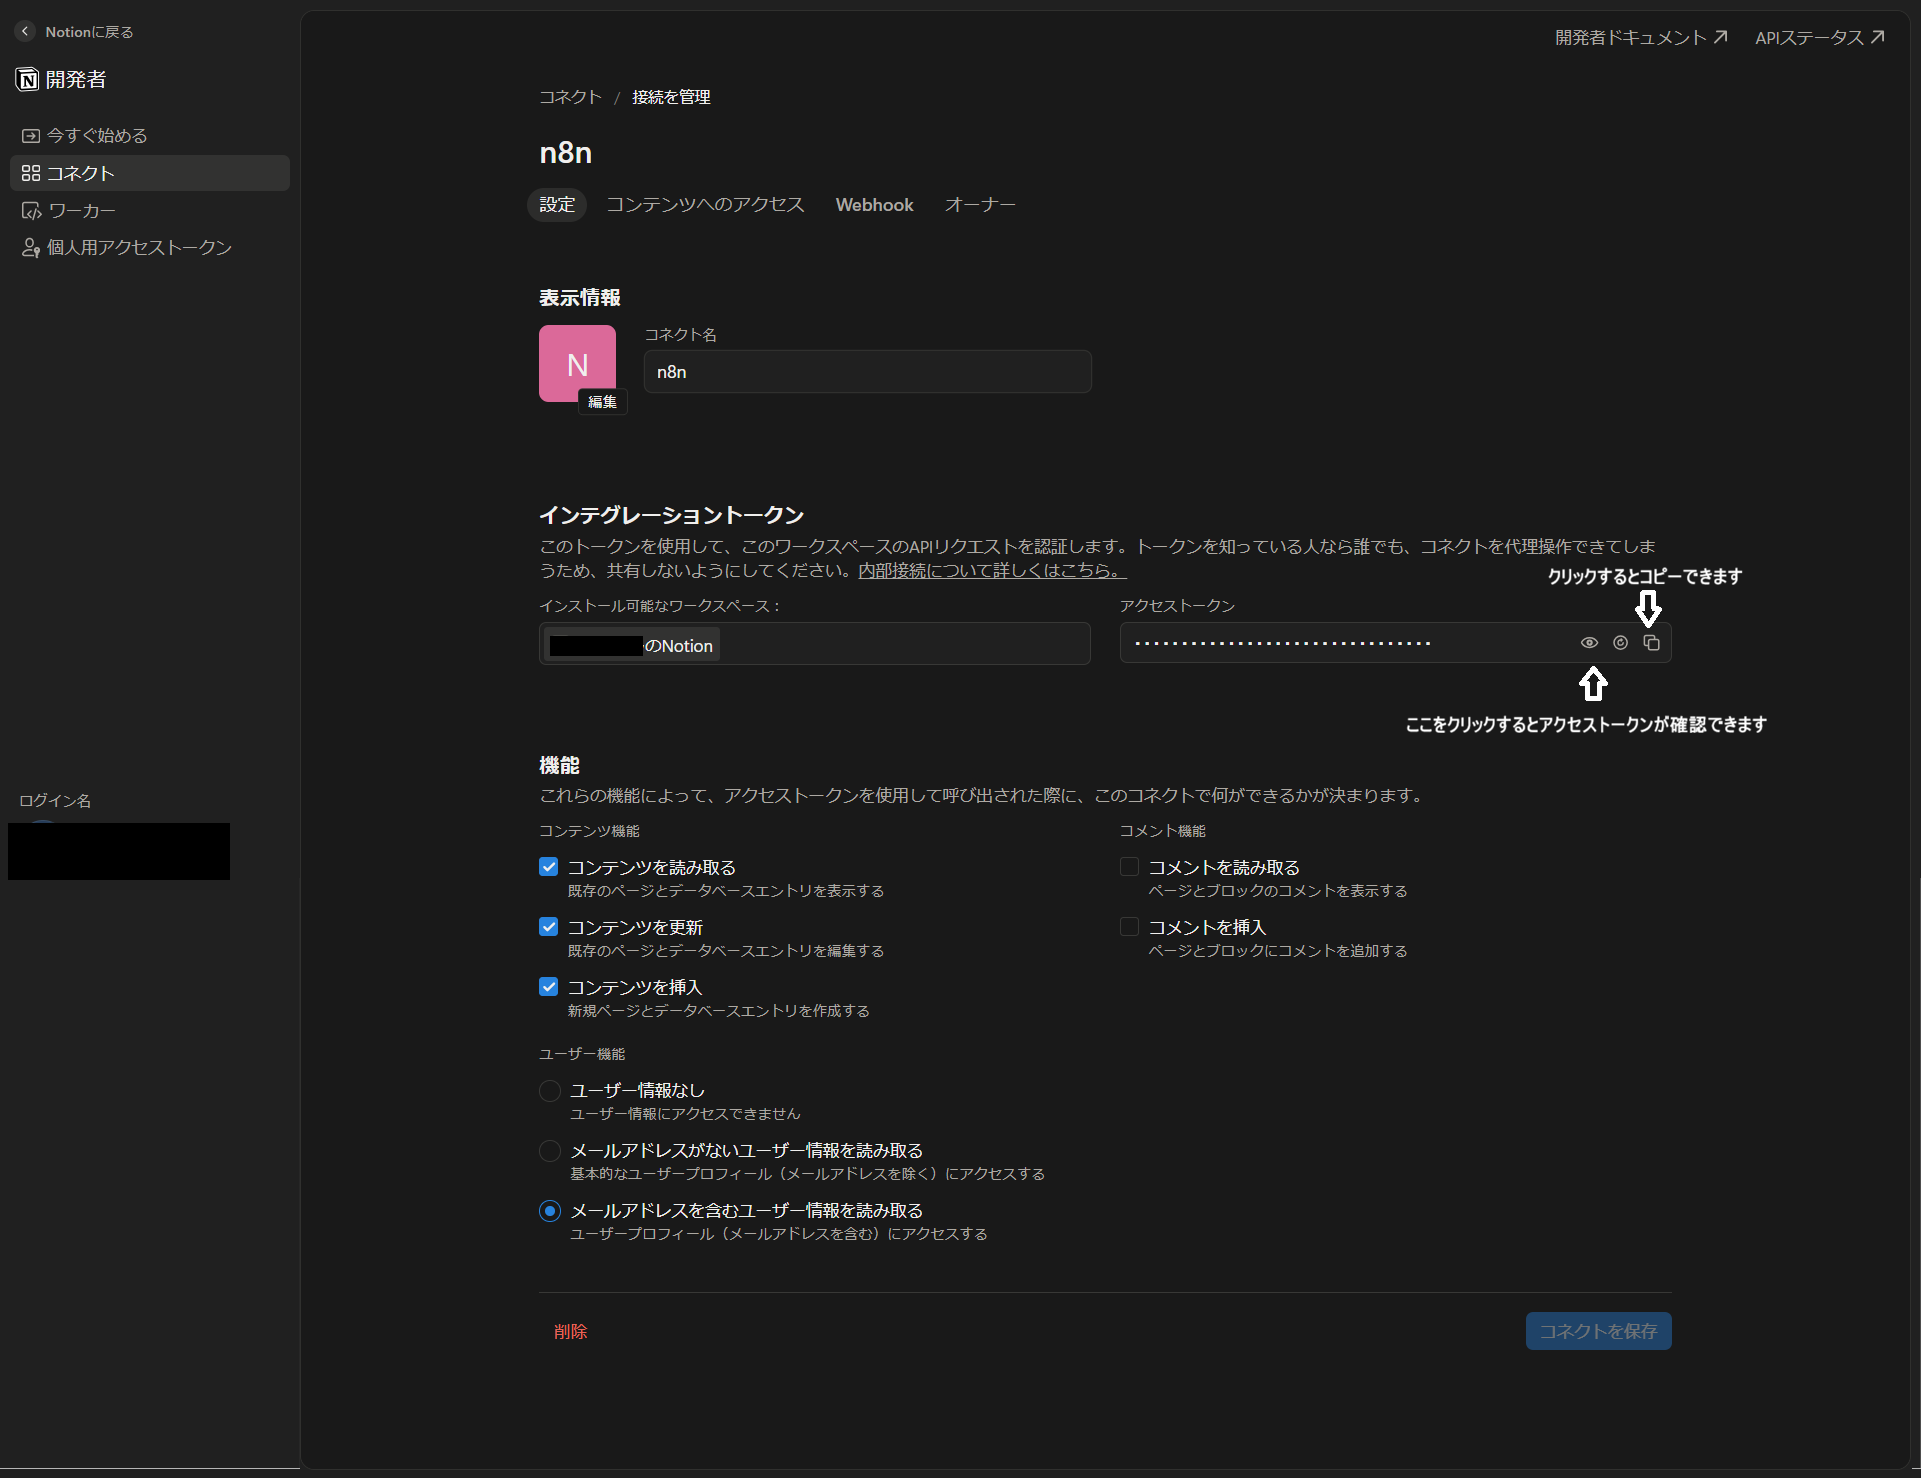Click the コネクト grid icon in sidebar

[x=31, y=173]
